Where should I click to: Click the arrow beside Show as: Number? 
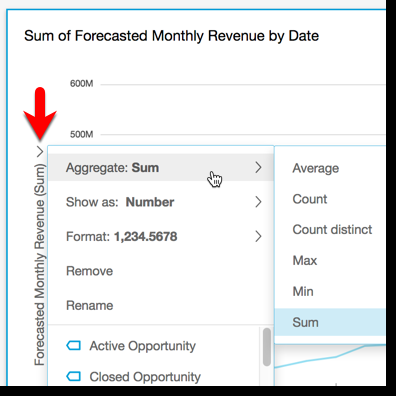click(258, 202)
